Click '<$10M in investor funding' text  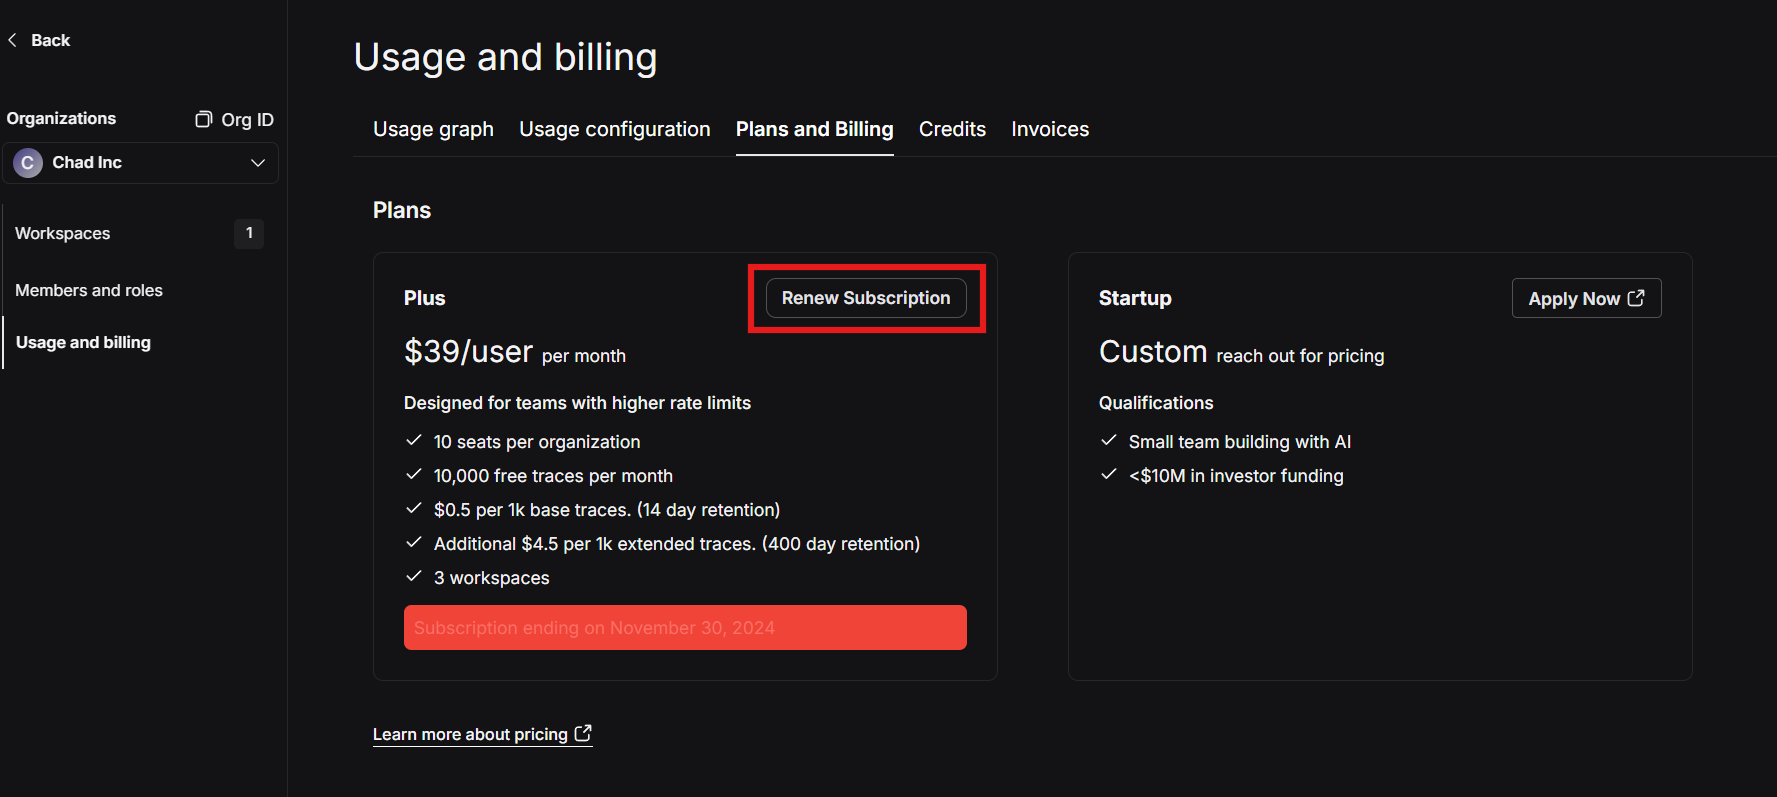pyautogui.click(x=1236, y=476)
